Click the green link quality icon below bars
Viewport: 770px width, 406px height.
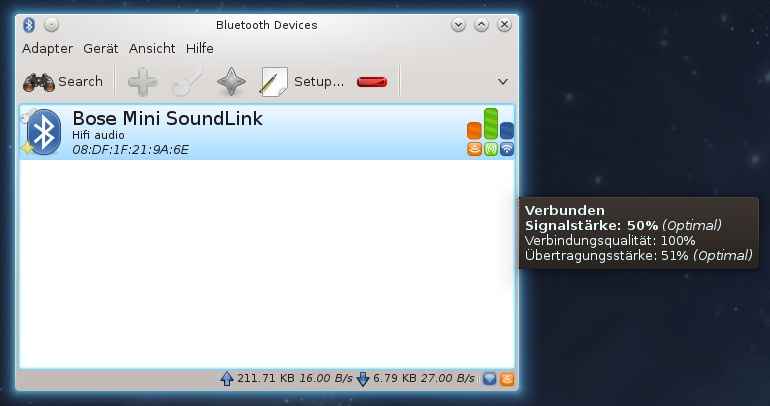pos(491,149)
